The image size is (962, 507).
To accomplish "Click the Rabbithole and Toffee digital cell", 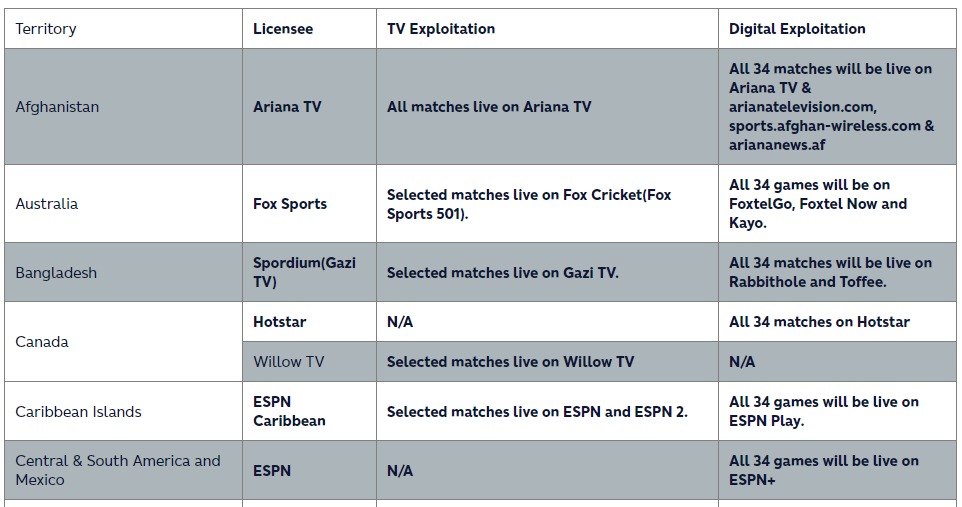I will point(830,272).
